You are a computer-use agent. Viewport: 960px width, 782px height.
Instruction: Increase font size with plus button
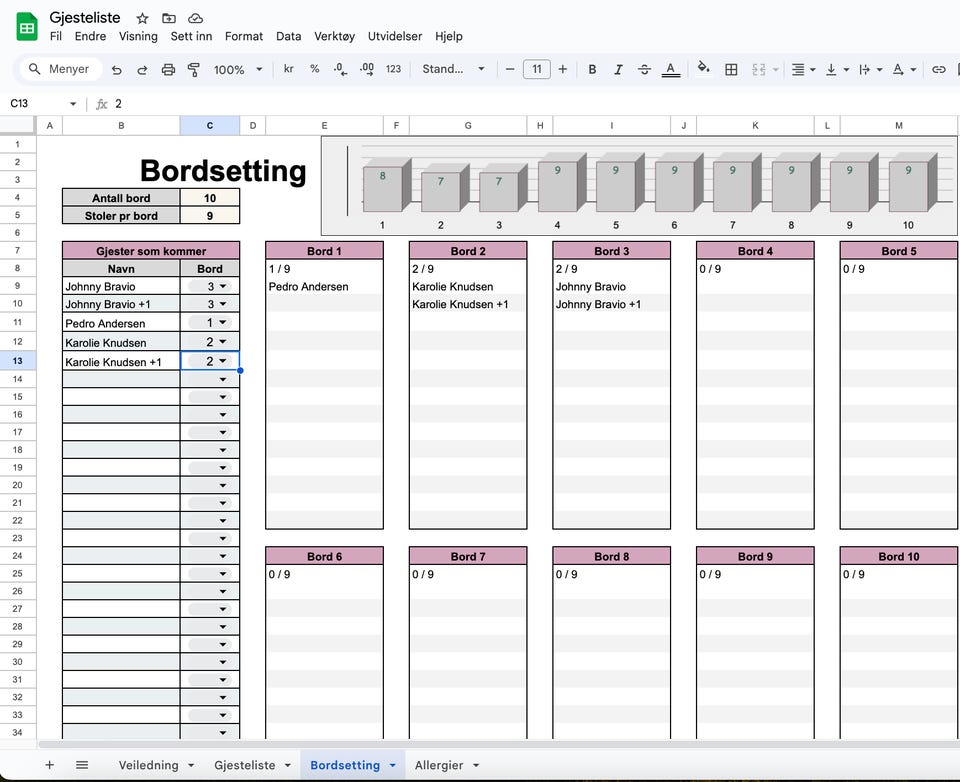563,70
